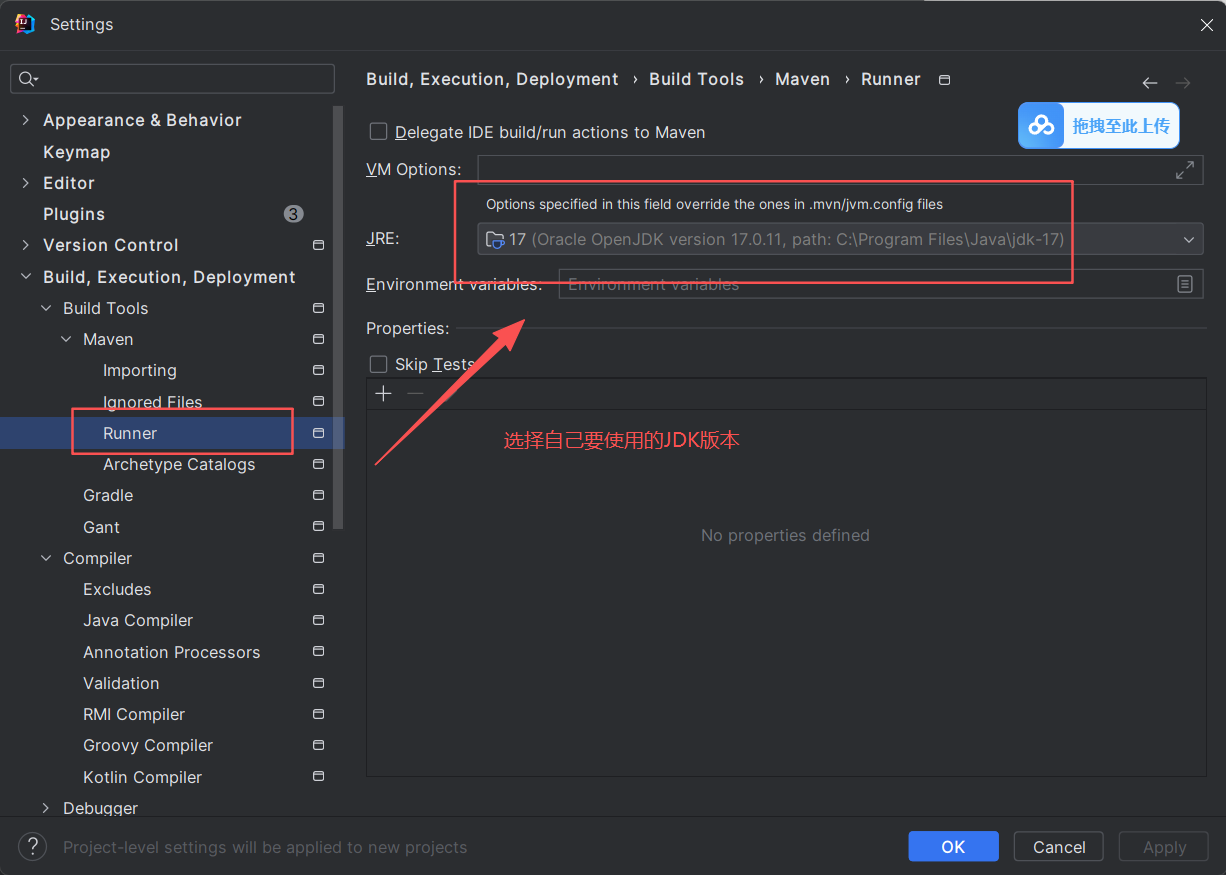Click the project-level icon next to Archetype Catalogs
This screenshot has height=875, width=1226.
[318, 464]
